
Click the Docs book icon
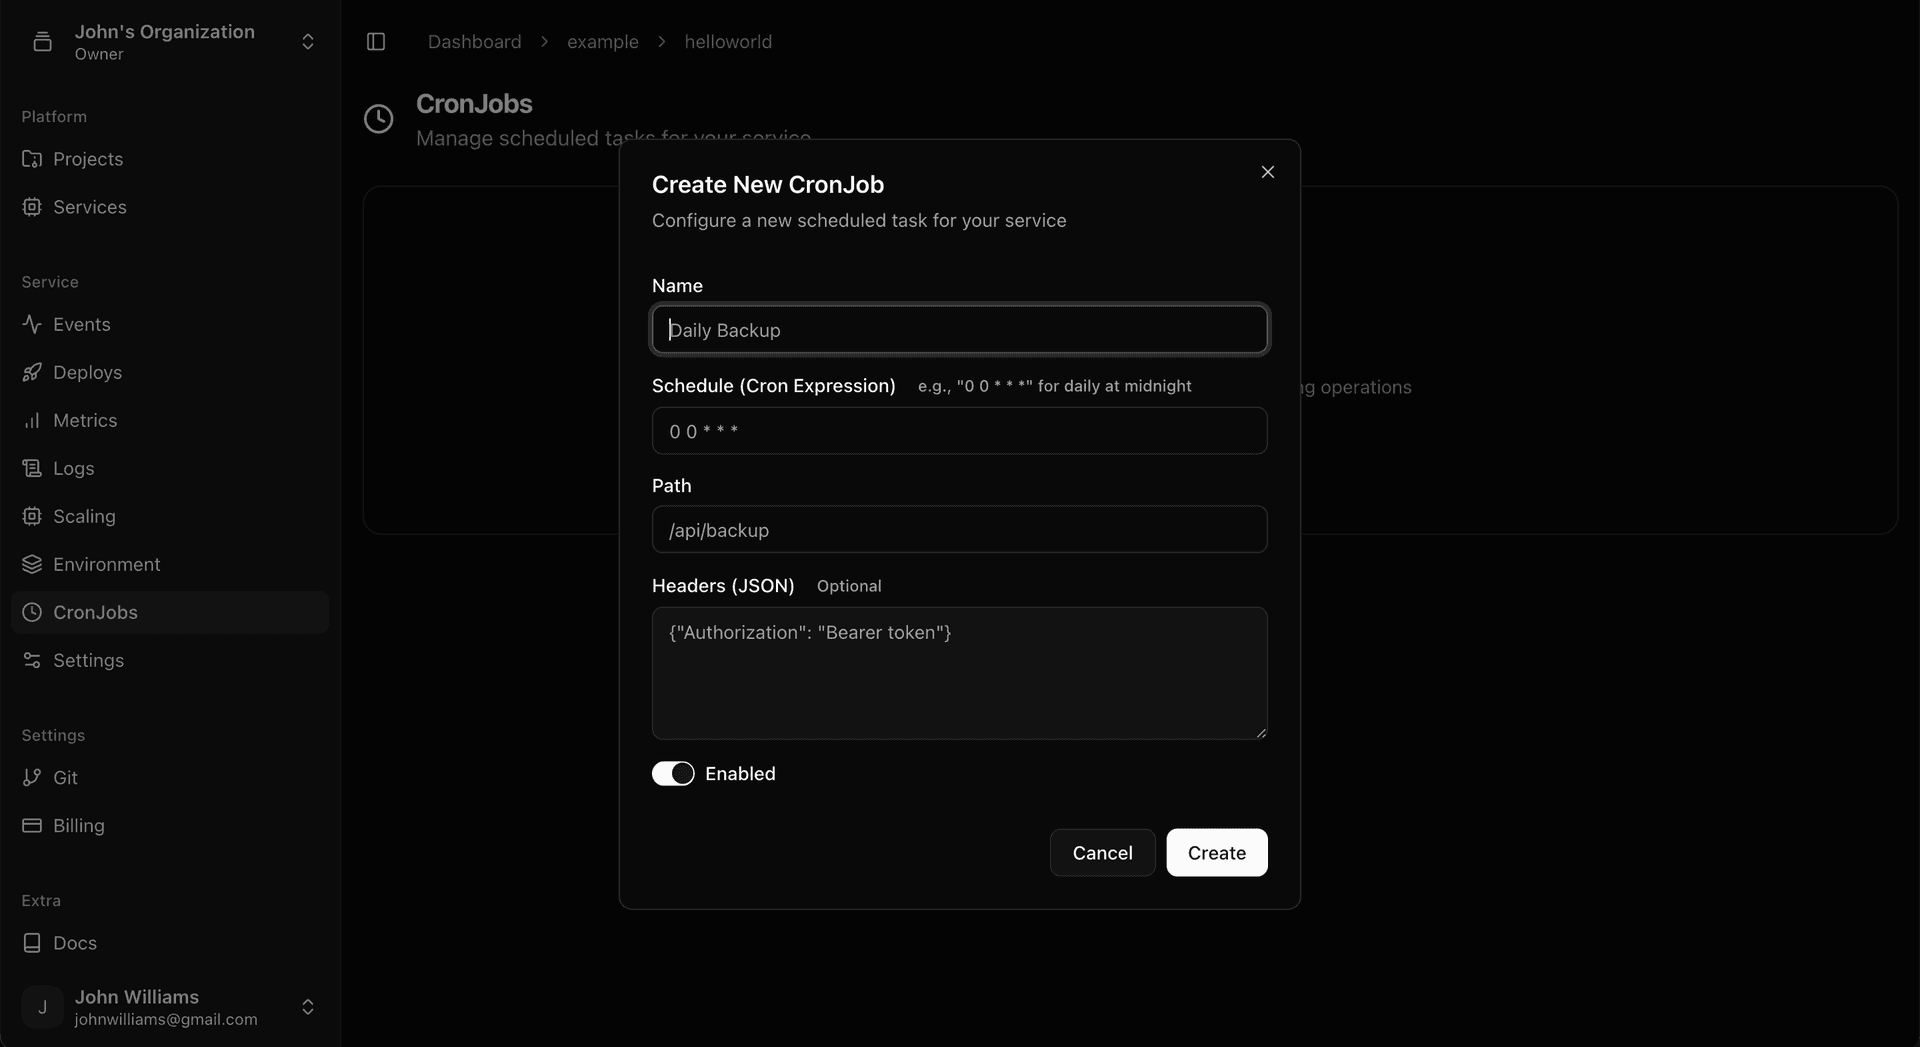(x=32, y=944)
